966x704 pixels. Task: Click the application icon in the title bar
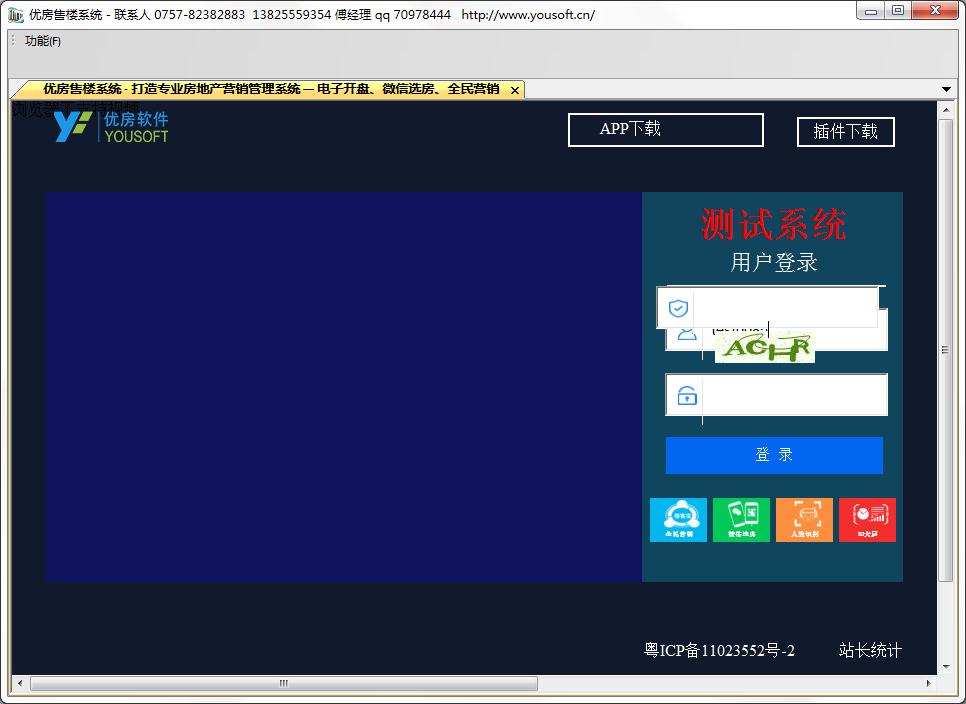(16, 14)
